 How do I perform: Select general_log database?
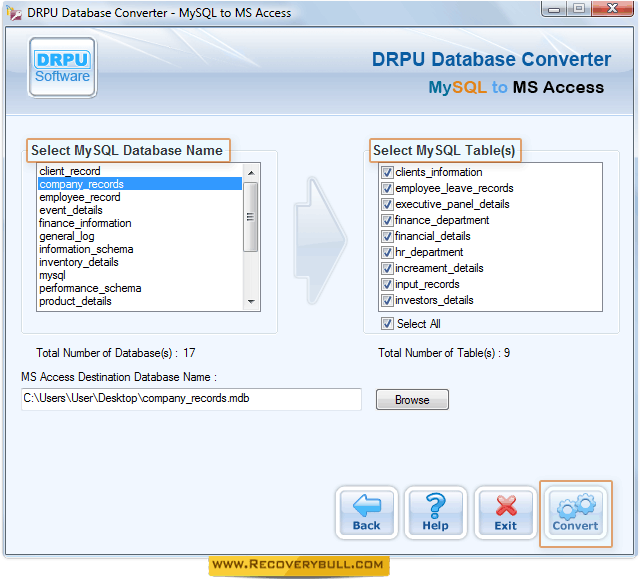click(x=140, y=236)
